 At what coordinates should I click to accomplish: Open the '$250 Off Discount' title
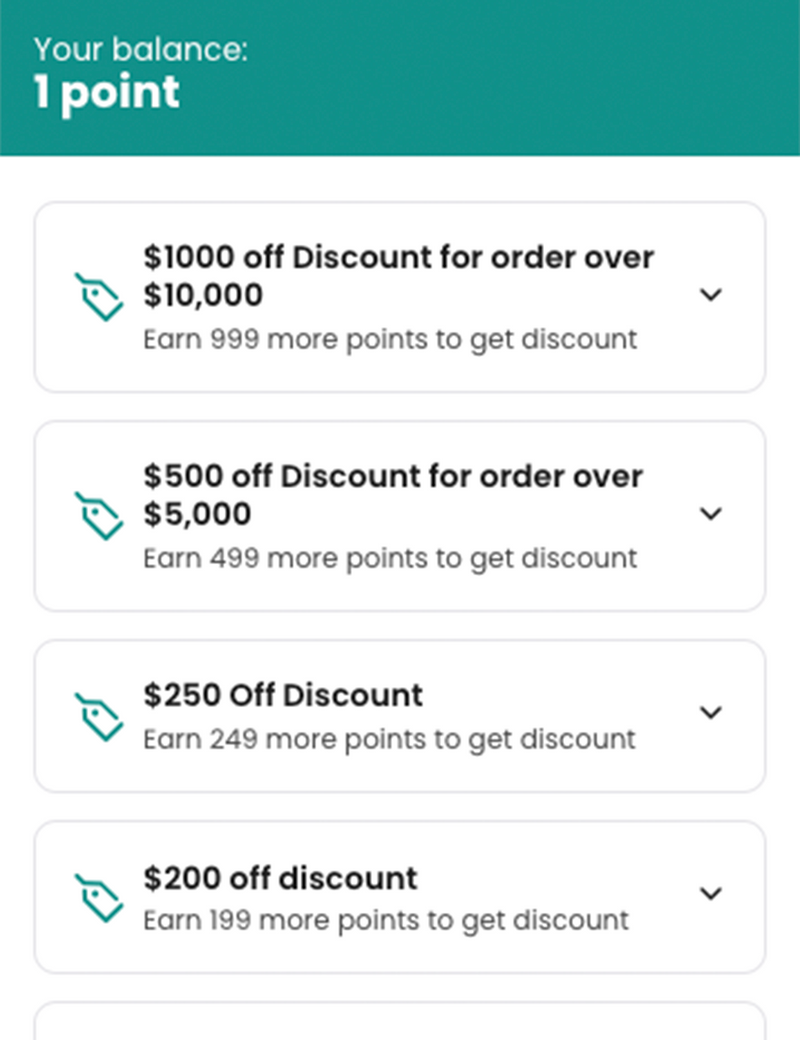(283, 695)
